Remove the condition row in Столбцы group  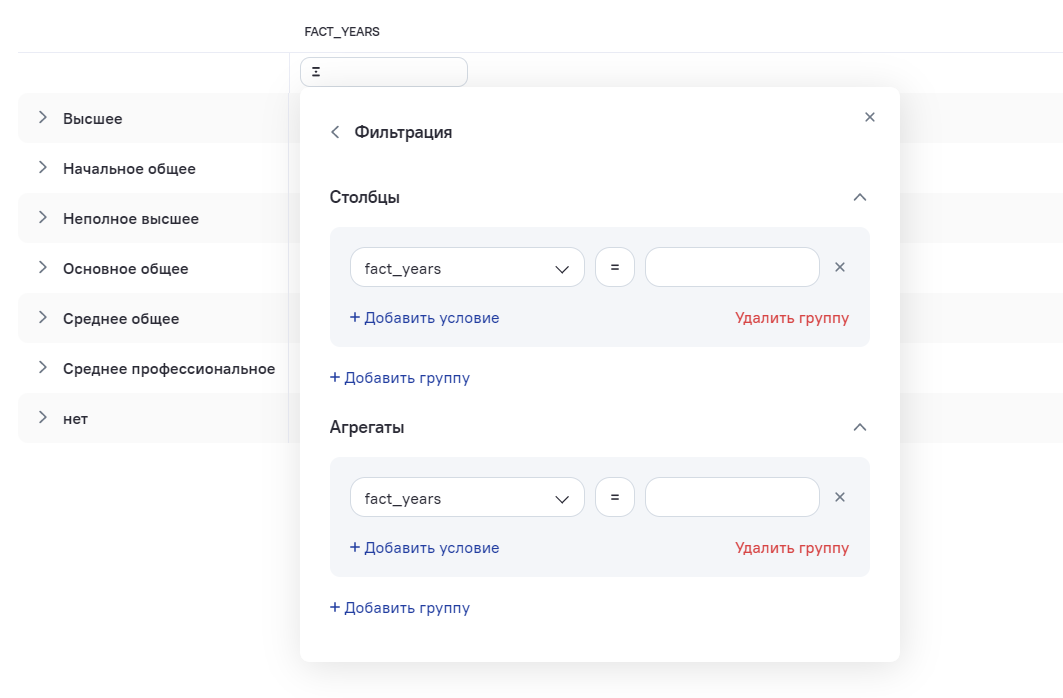(x=840, y=267)
